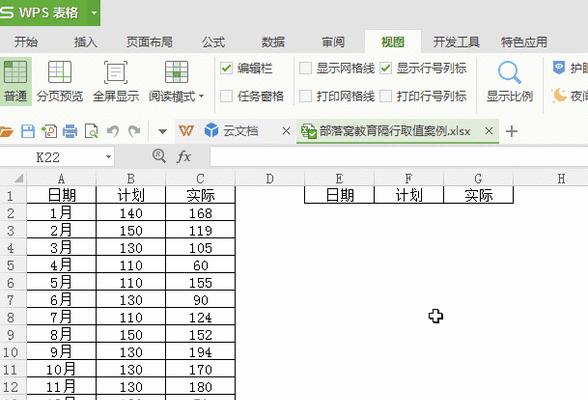Open the WPS 表格 application menu arrow
This screenshot has width=588, height=400.
(x=94, y=13)
